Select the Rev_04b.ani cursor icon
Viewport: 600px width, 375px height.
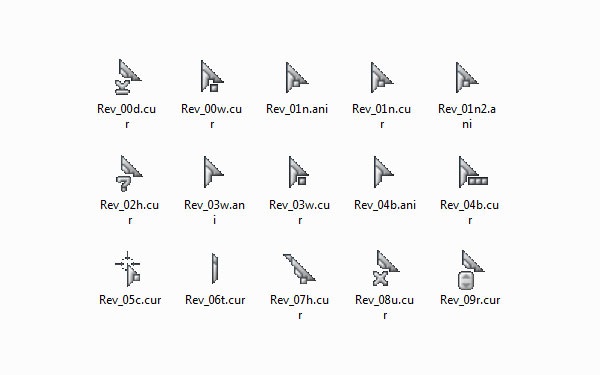[383, 172]
